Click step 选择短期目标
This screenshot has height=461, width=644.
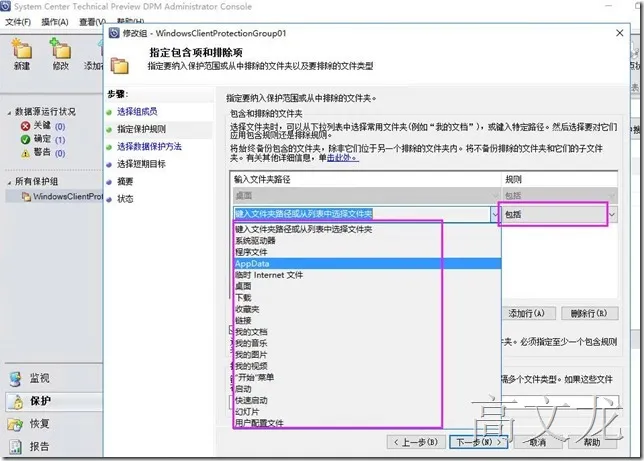click(x=141, y=164)
